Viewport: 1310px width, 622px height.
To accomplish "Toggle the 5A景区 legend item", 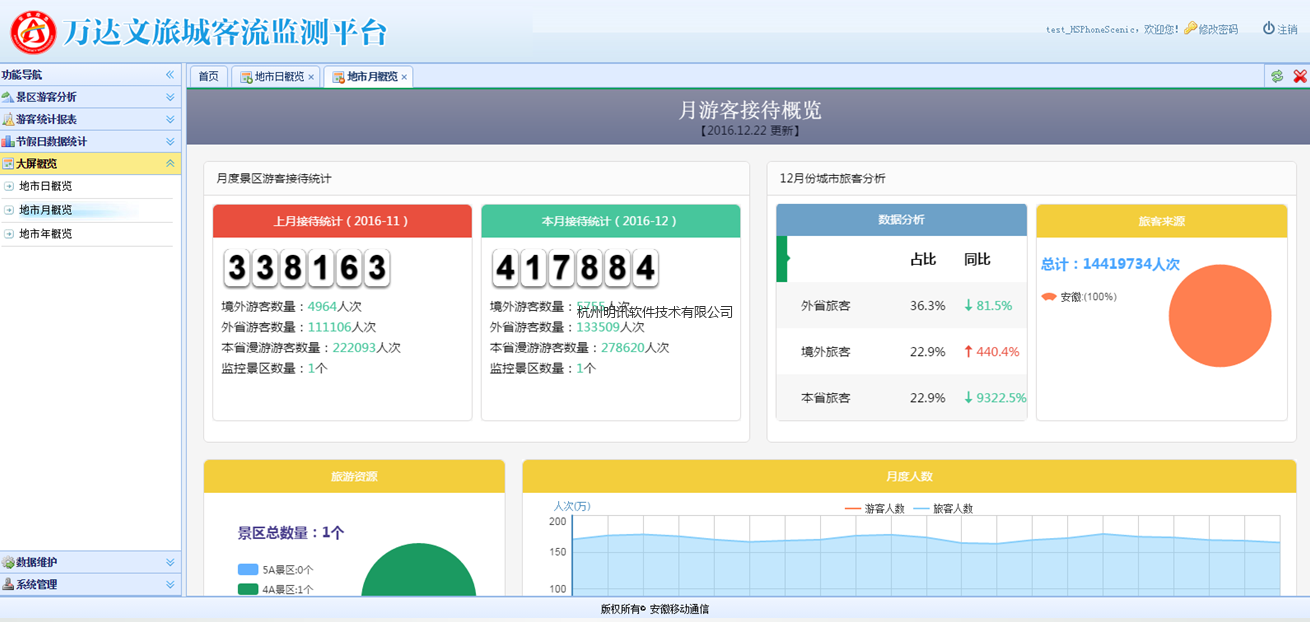I will coord(275,570).
